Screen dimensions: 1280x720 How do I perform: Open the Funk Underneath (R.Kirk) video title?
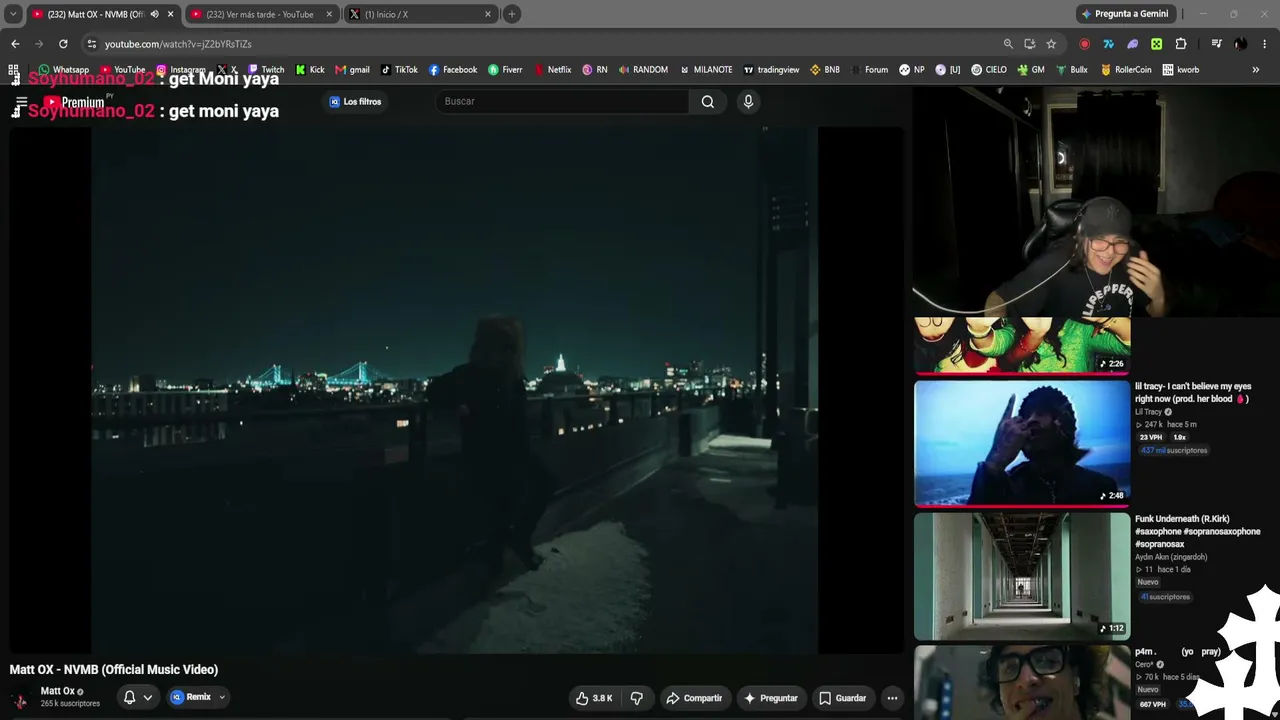tap(1197, 532)
